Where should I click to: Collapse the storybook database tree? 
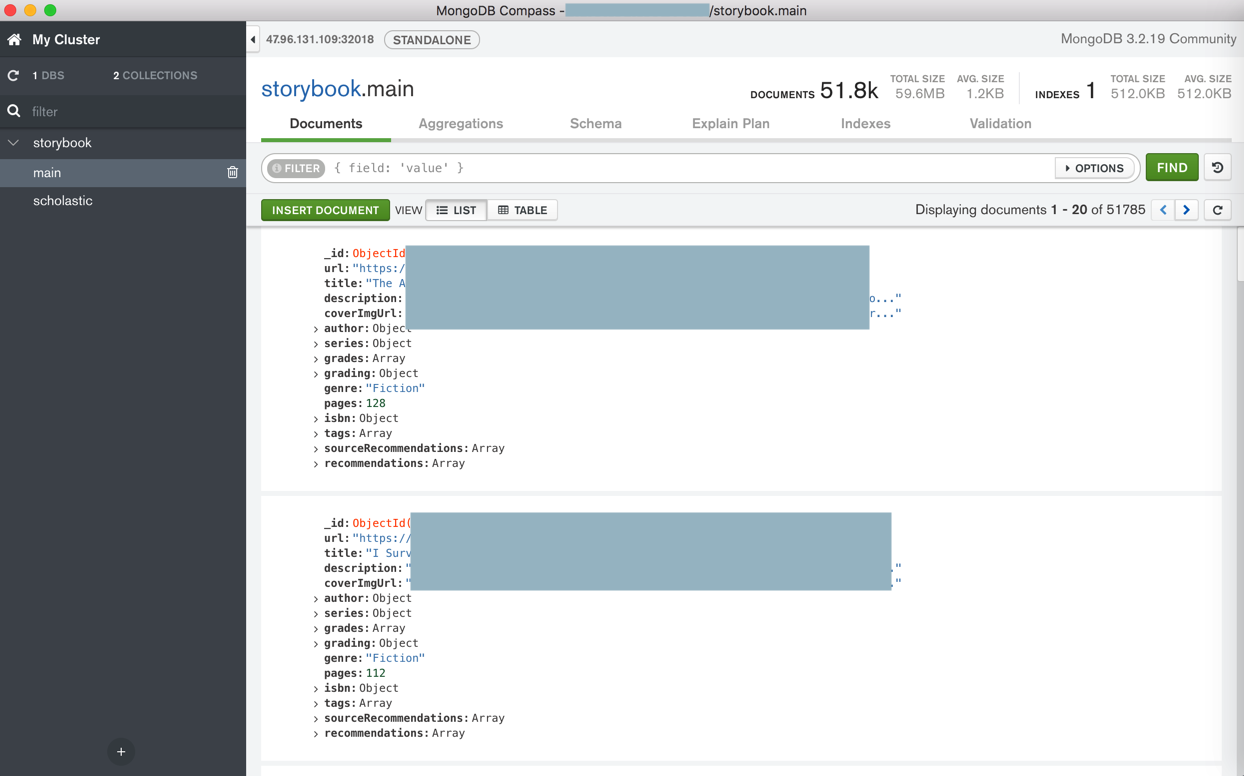14,143
